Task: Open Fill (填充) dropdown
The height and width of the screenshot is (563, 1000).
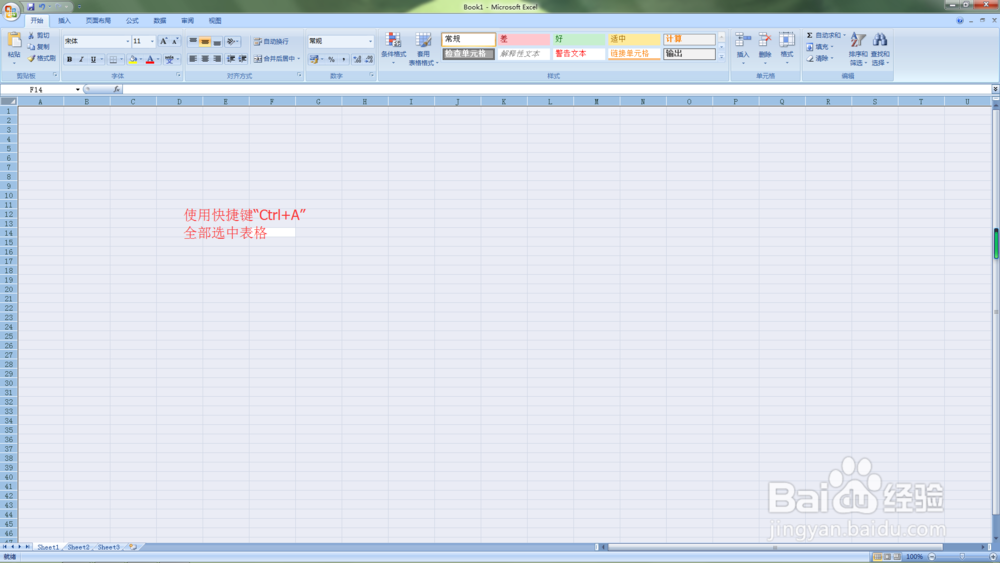Action: 820,47
